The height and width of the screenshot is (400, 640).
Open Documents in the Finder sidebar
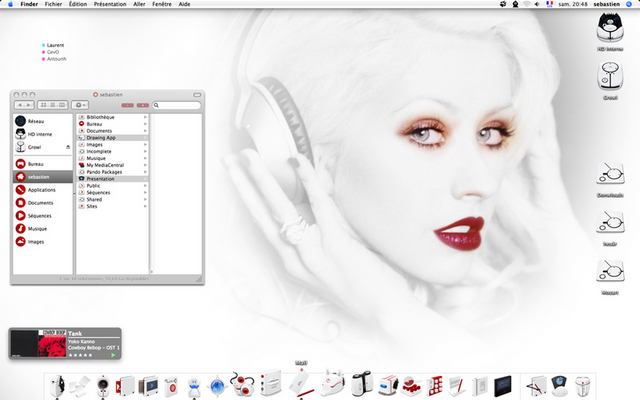40,203
